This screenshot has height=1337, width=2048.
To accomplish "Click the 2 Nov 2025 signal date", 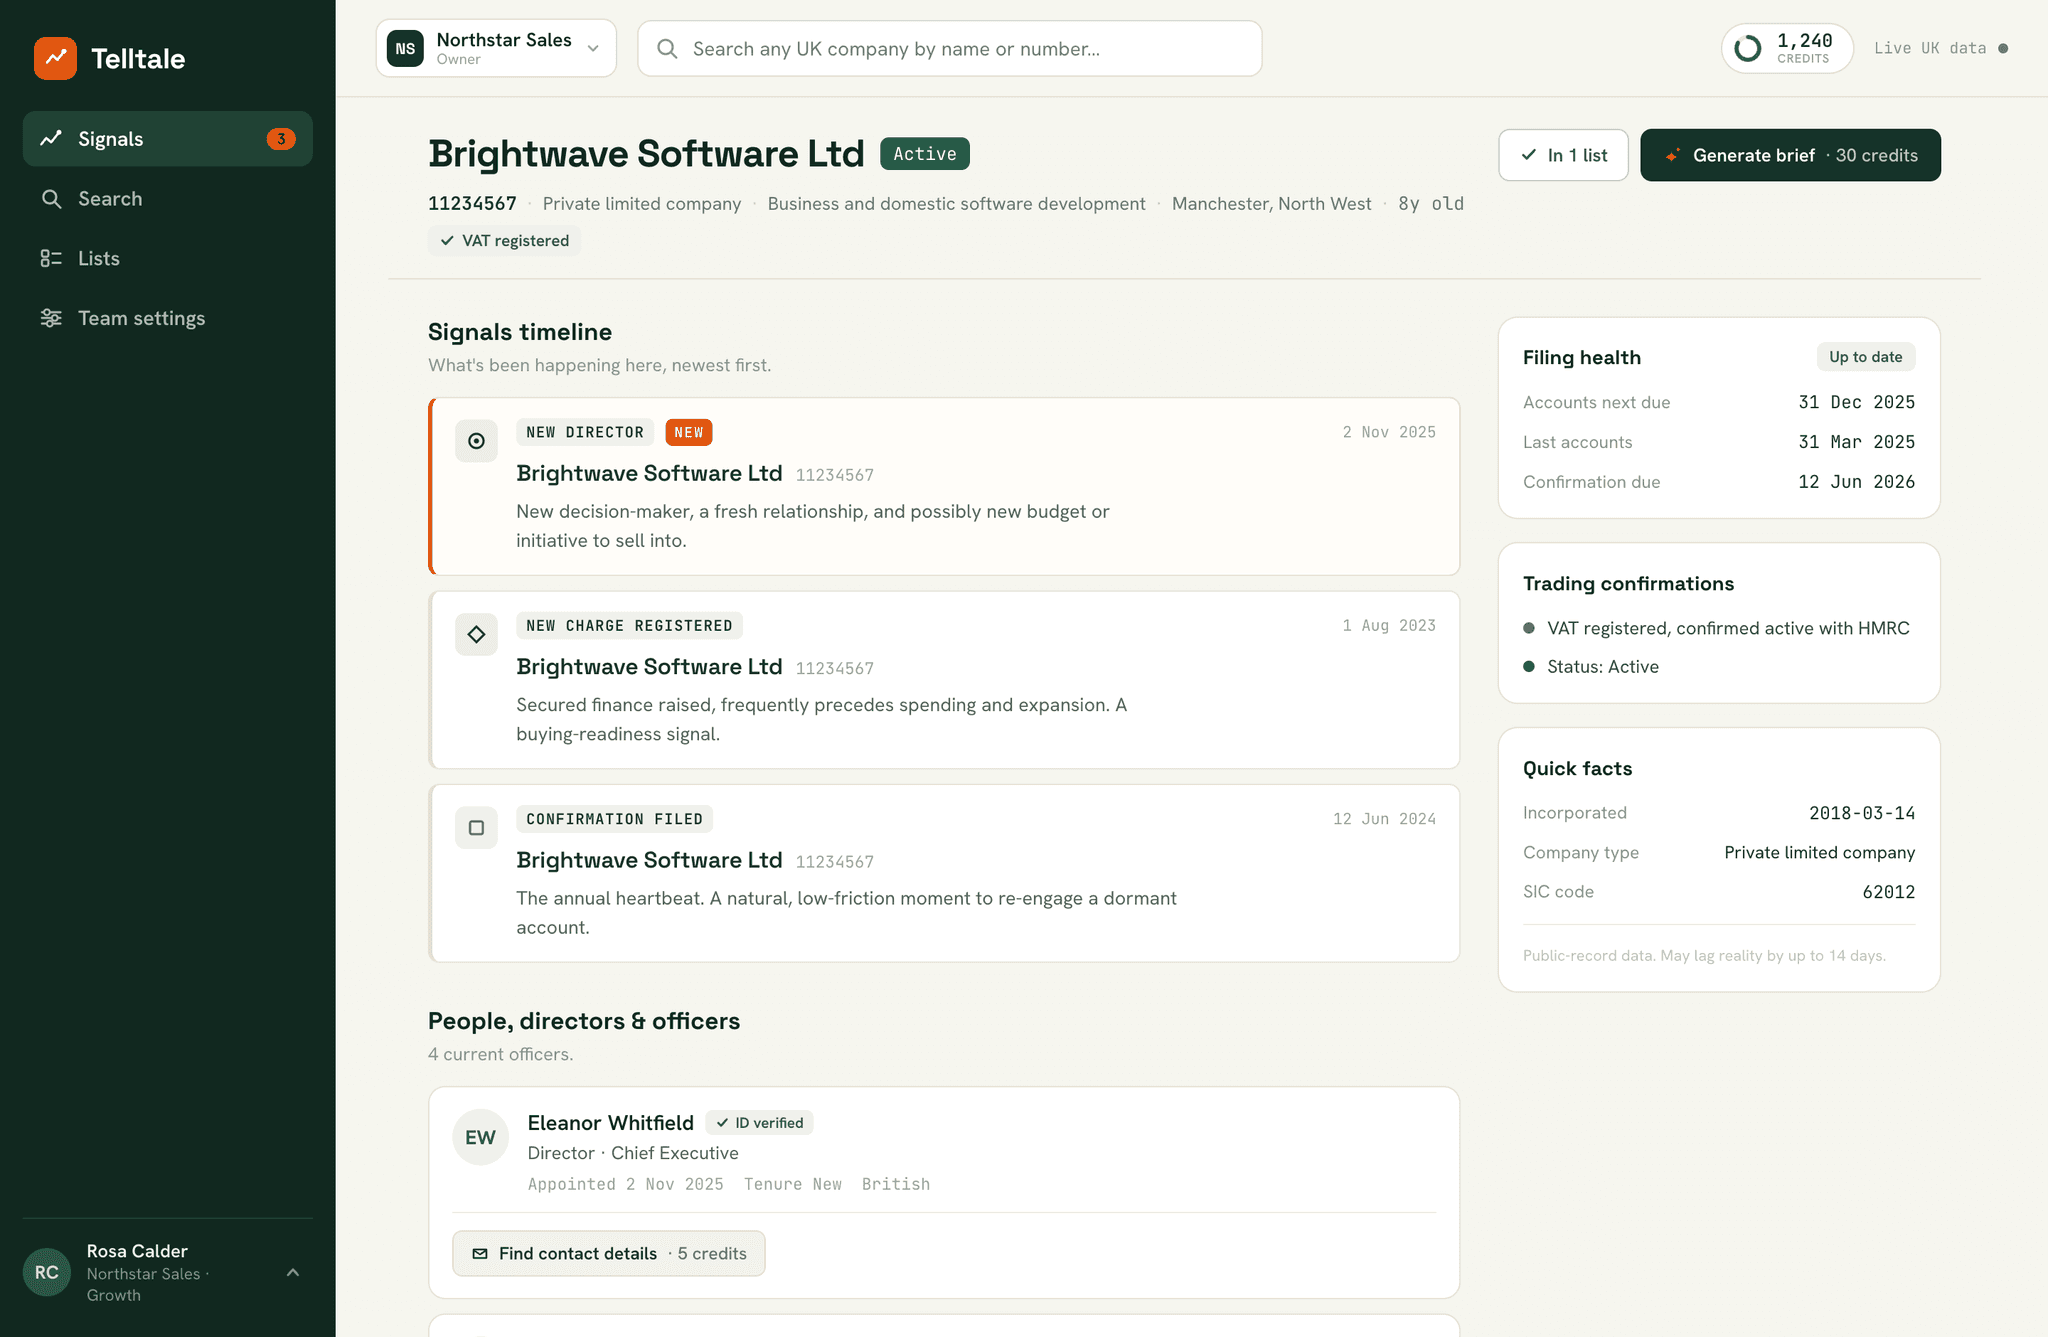I will click(x=1389, y=432).
